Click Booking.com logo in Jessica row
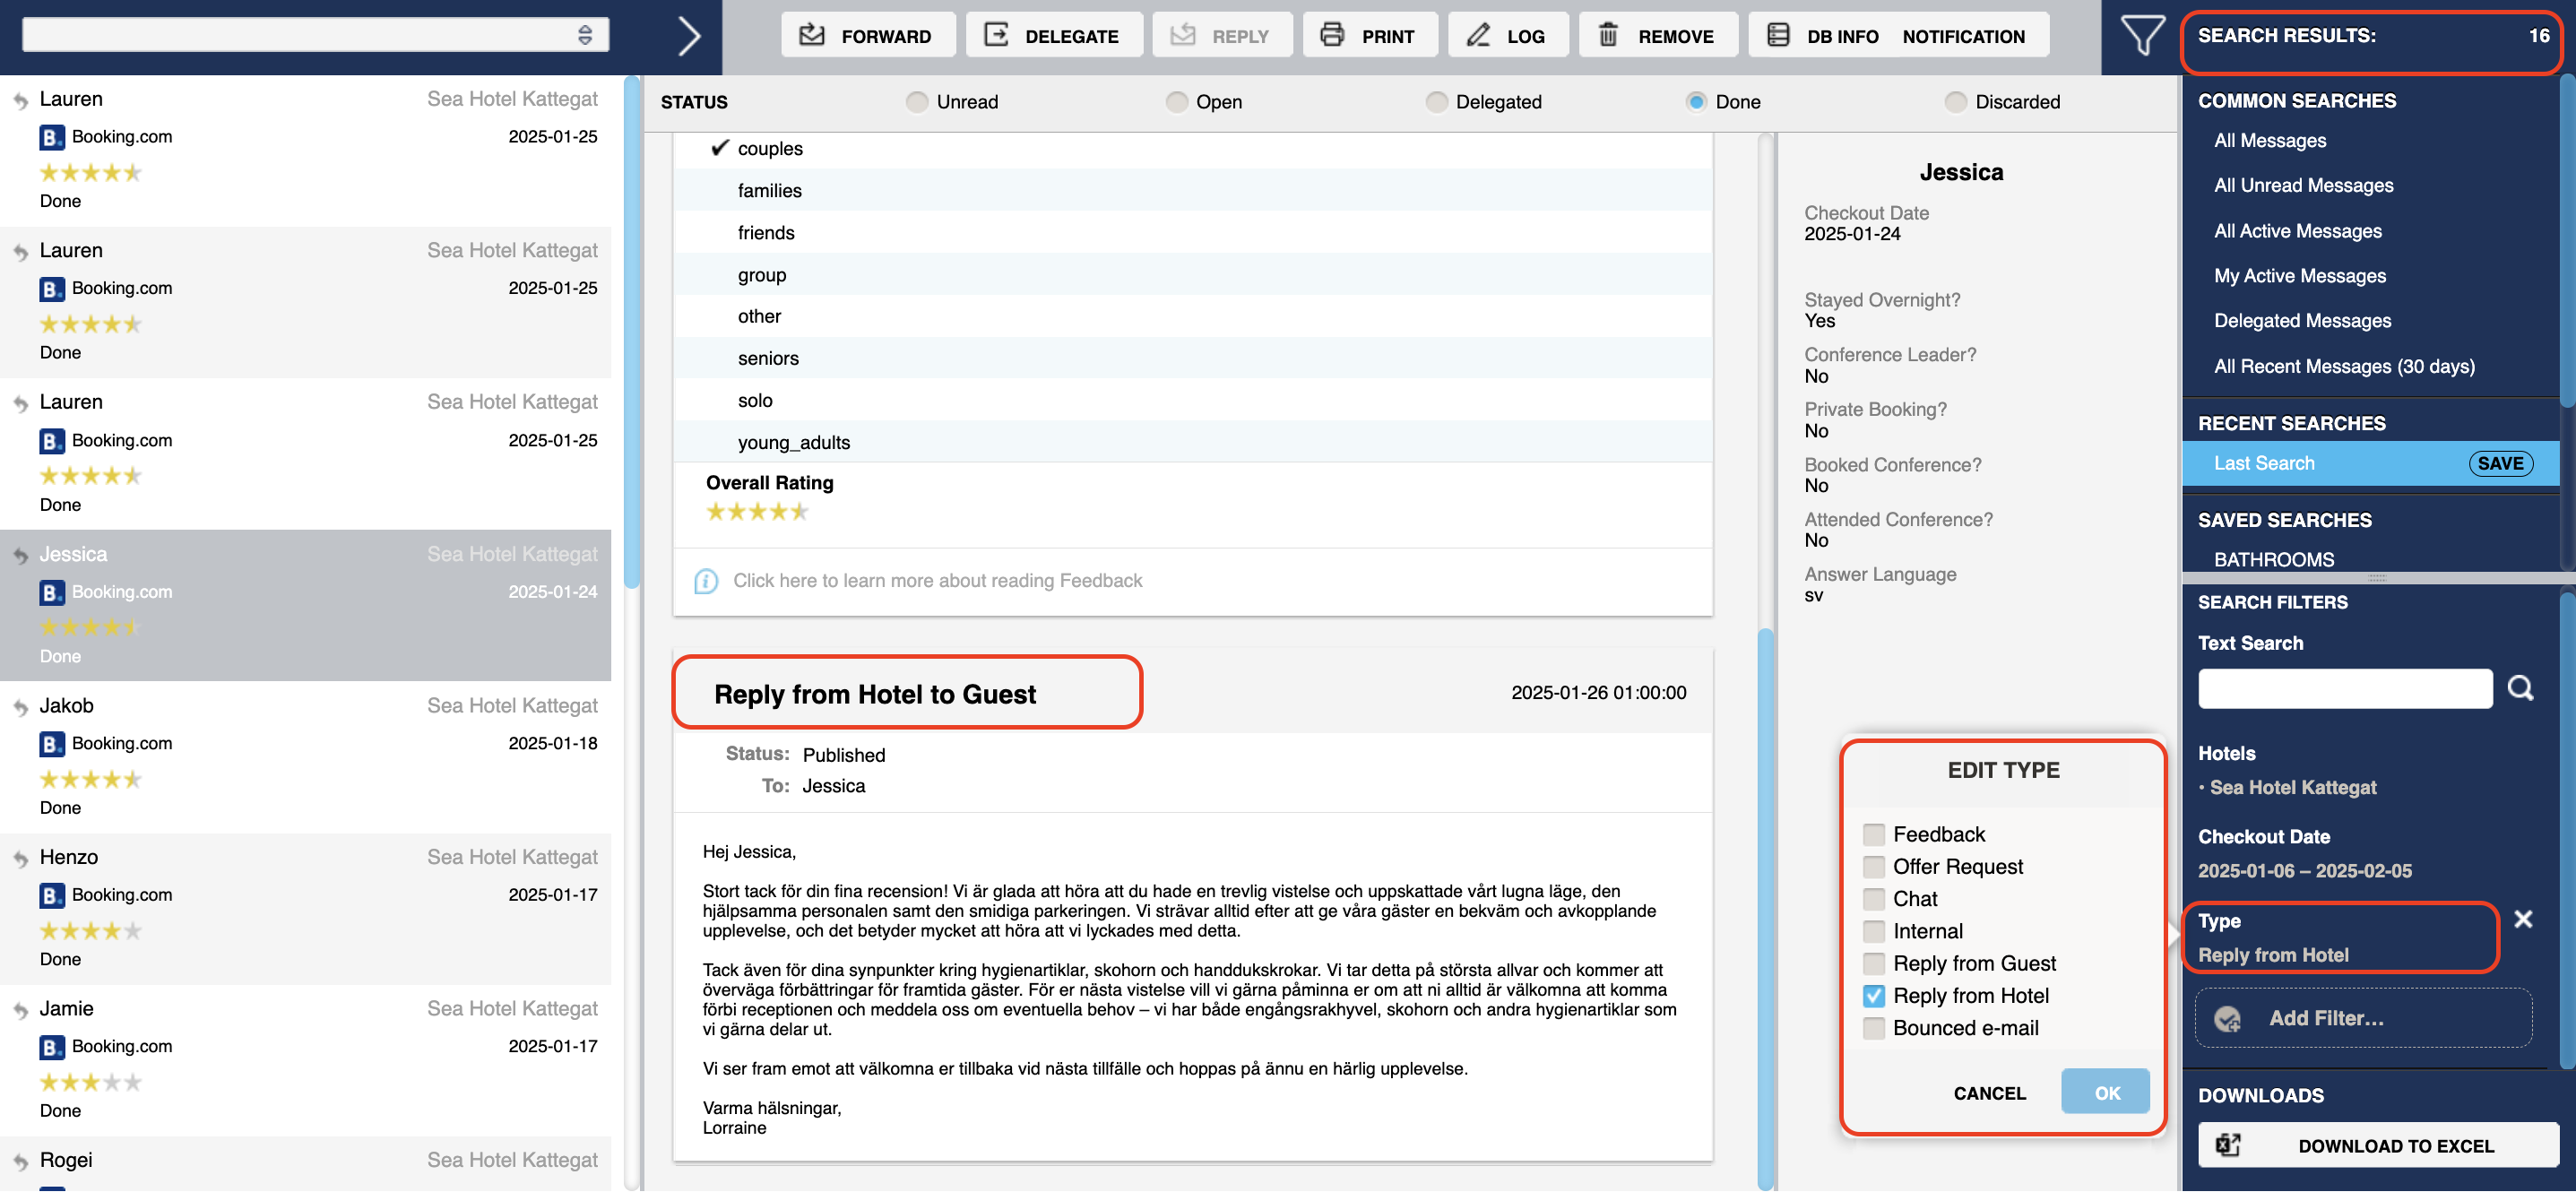The image size is (2576, 1192). click(x=52, y=593)
